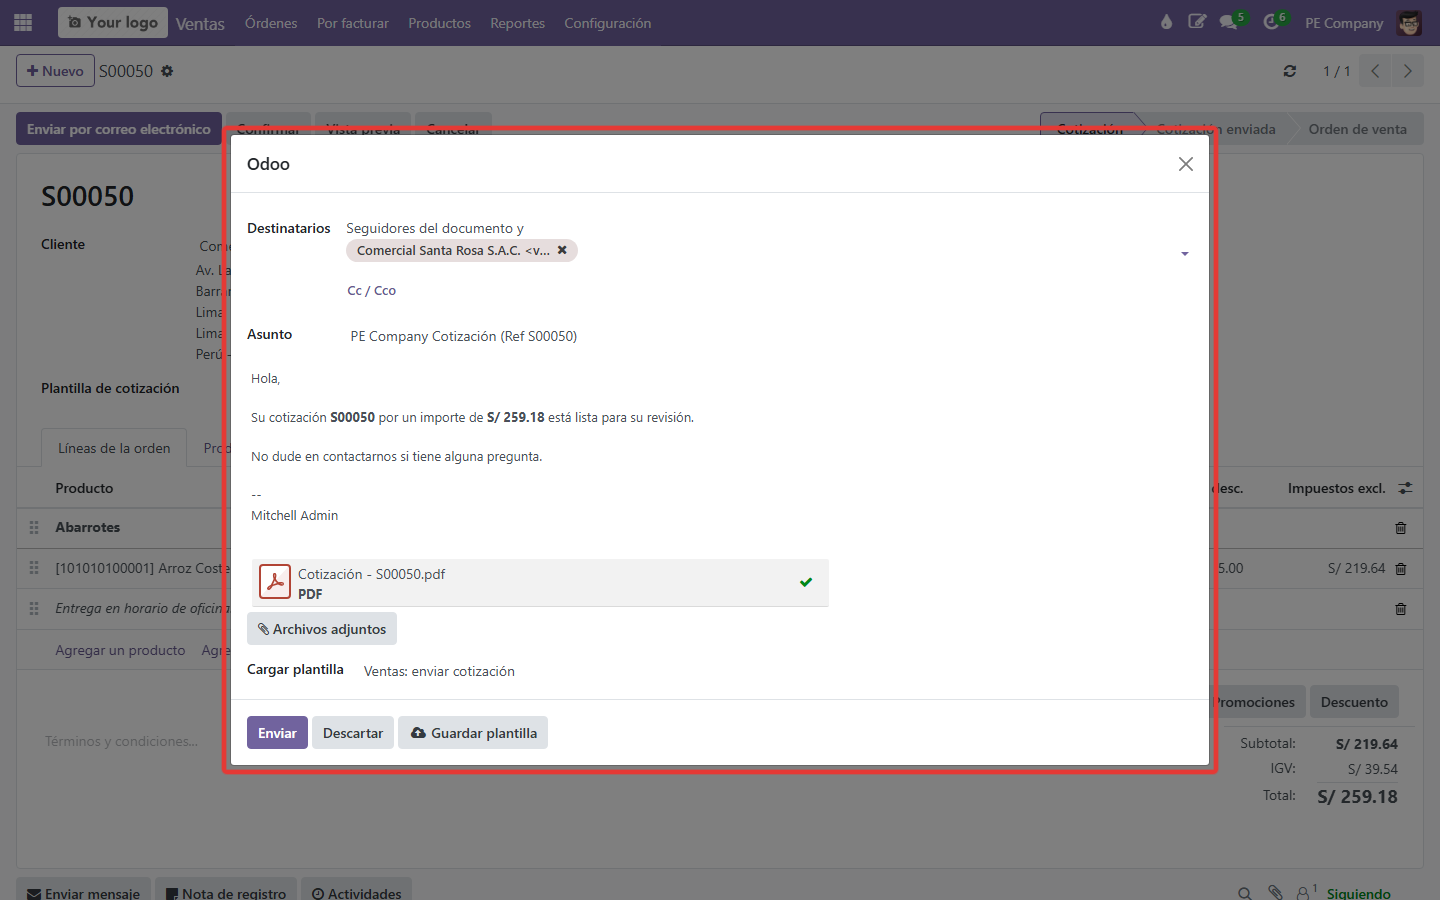Delete the Abarrotes section with trash icon
This screenshot has width=1440, height=900.
1401,528
